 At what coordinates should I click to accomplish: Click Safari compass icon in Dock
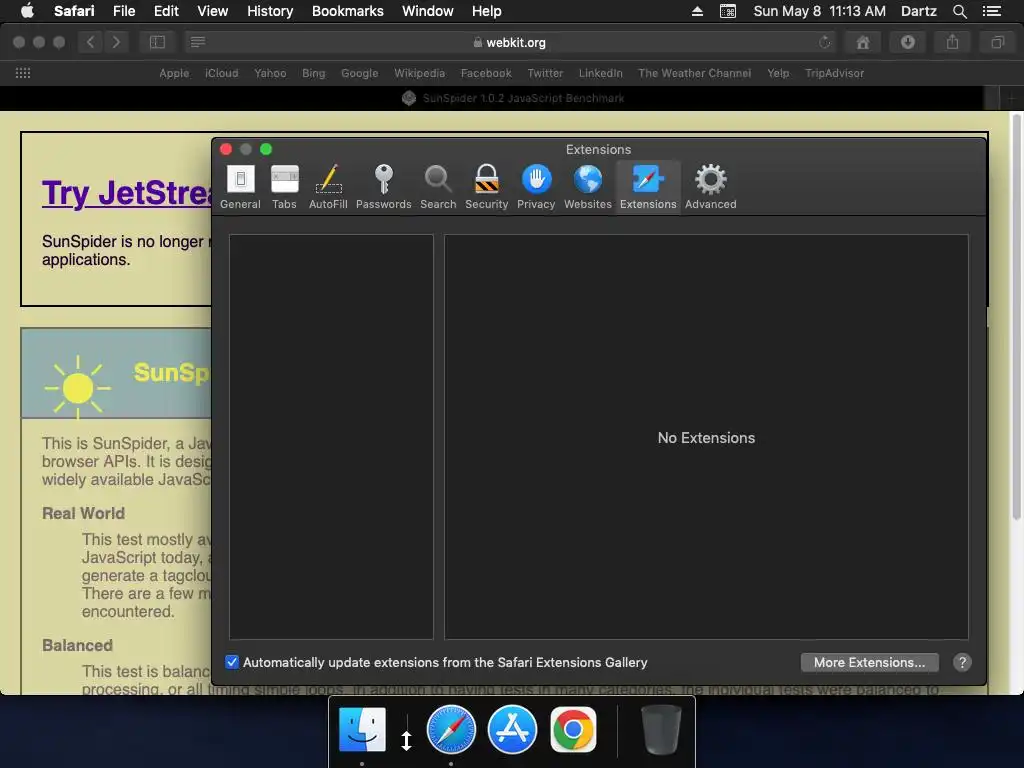451,729
